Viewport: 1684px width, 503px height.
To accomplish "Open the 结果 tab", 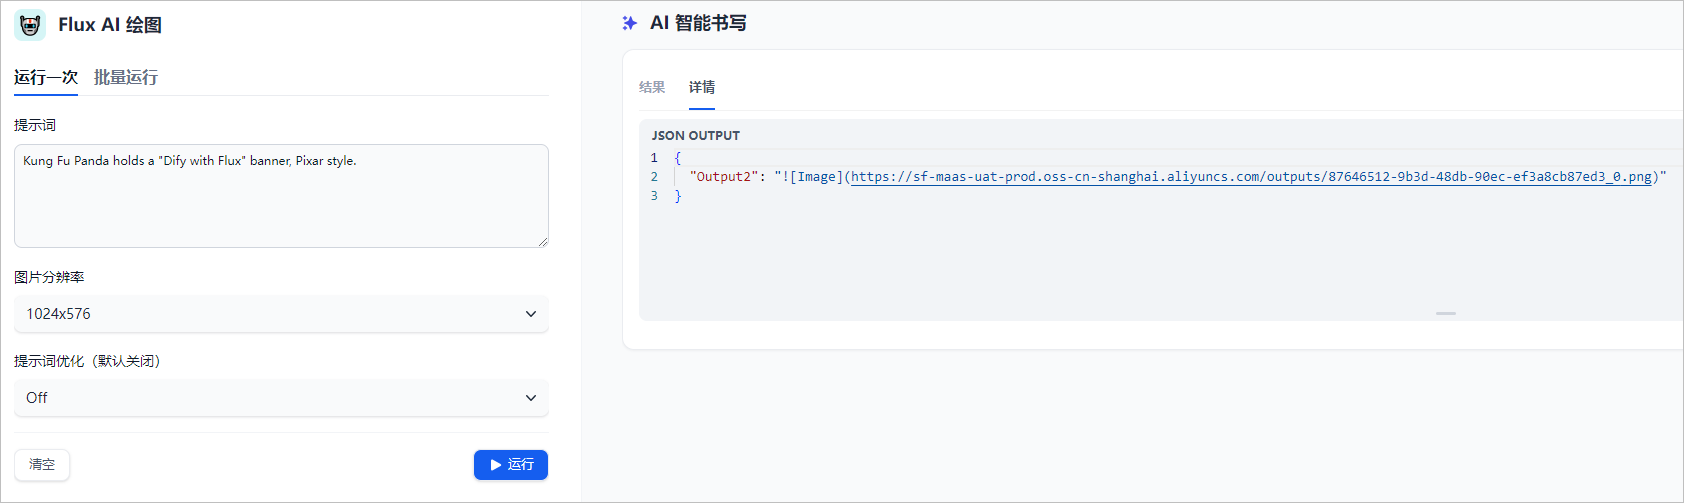I will [x=652, y=87].
